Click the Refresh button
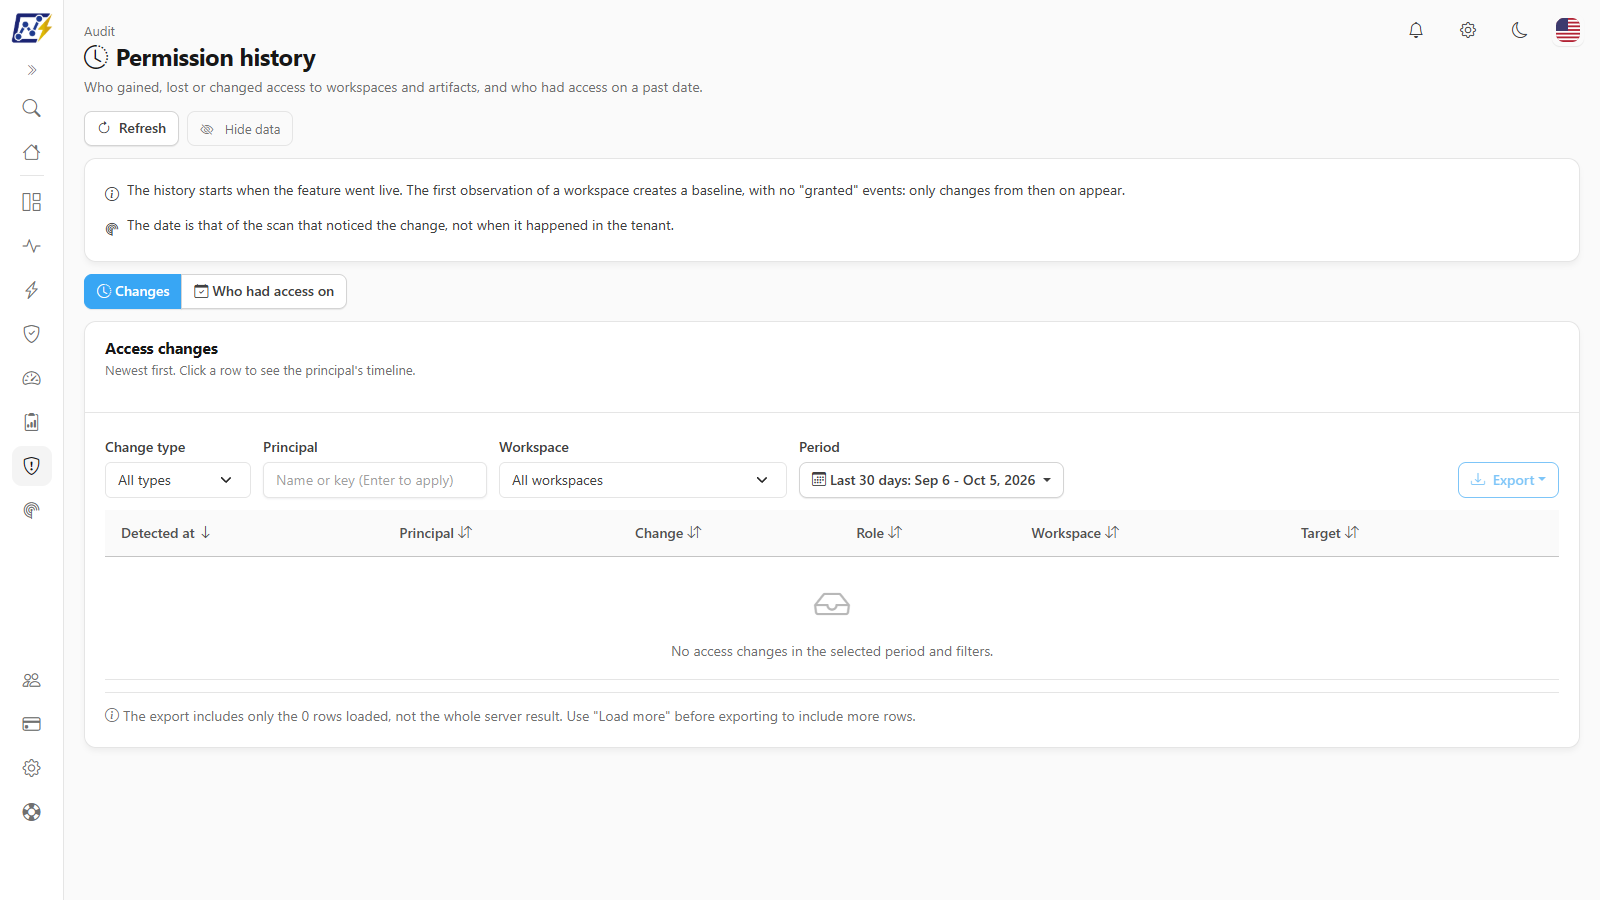The image size is (1600, 900). 132,128
